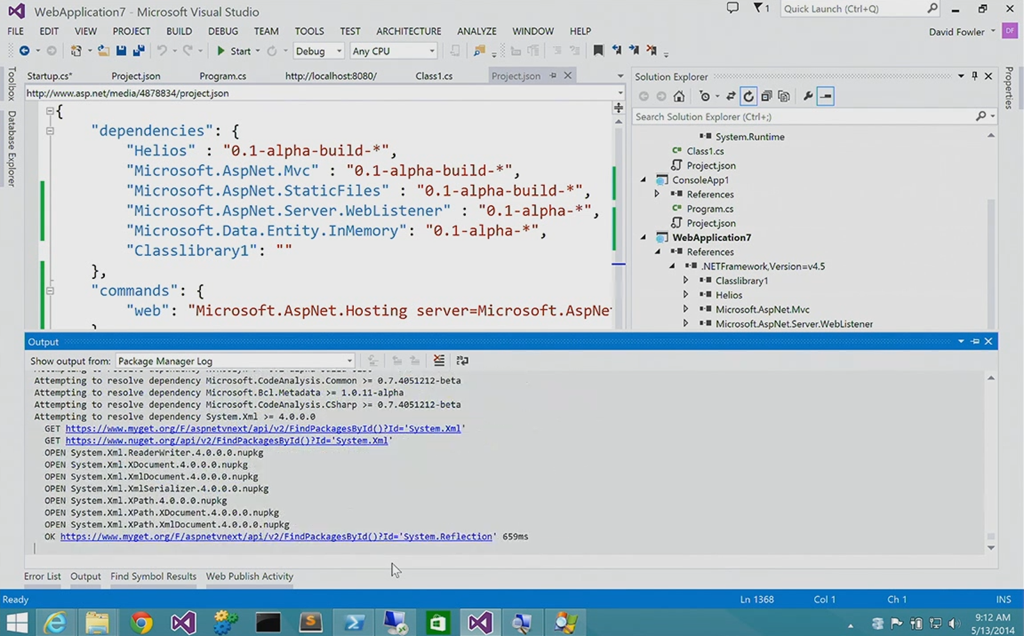Viewport: 1024px width, 636px height.
Task: Open the Web Publish Activity tab
Action: click(x=249, y=576)
